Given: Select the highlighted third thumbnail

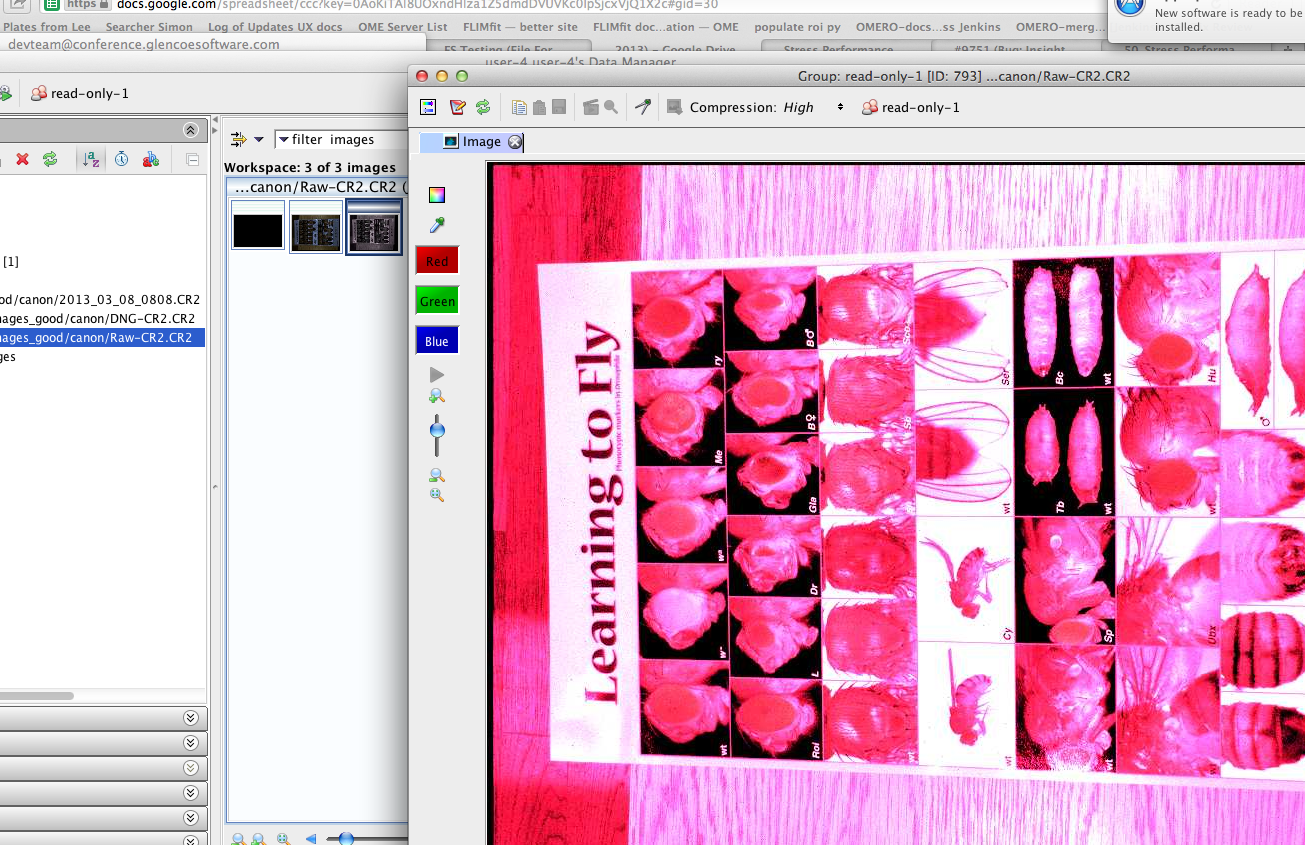Looking at the screenshot, I should pyautogui.click(x=374, y=227).
